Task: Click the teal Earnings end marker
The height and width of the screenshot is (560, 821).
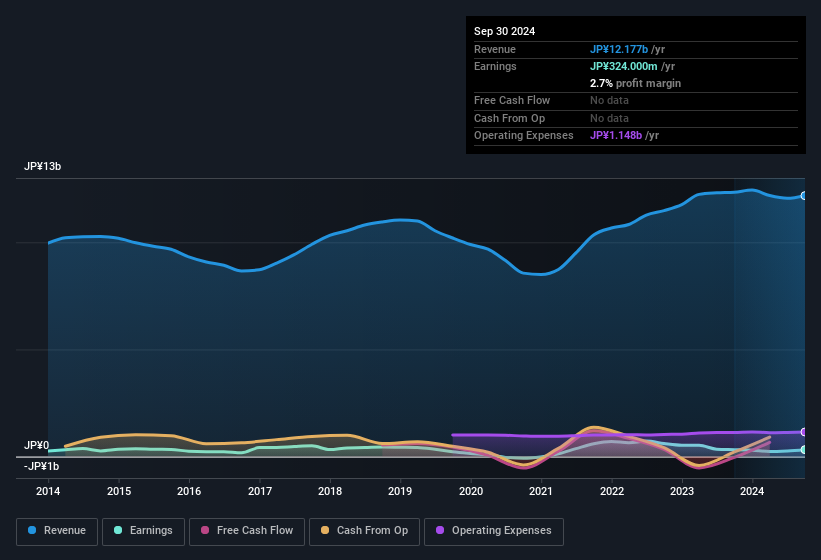Action: pos(804,450)
